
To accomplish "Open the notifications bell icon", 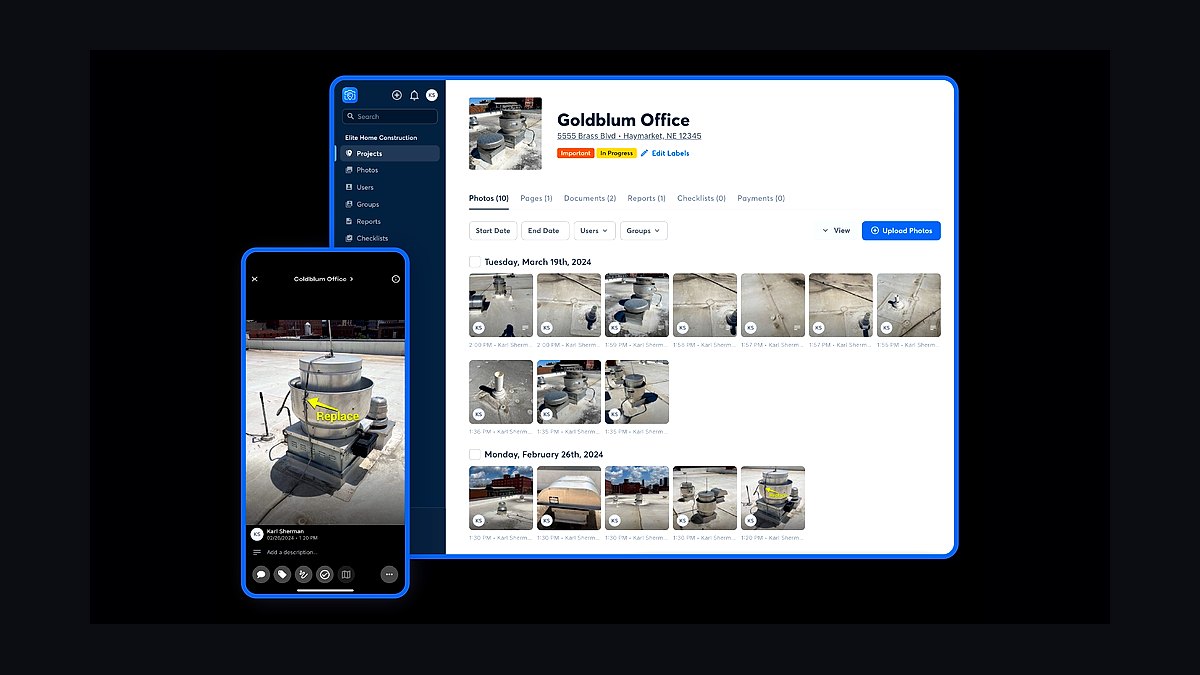I will coord(414,95).
